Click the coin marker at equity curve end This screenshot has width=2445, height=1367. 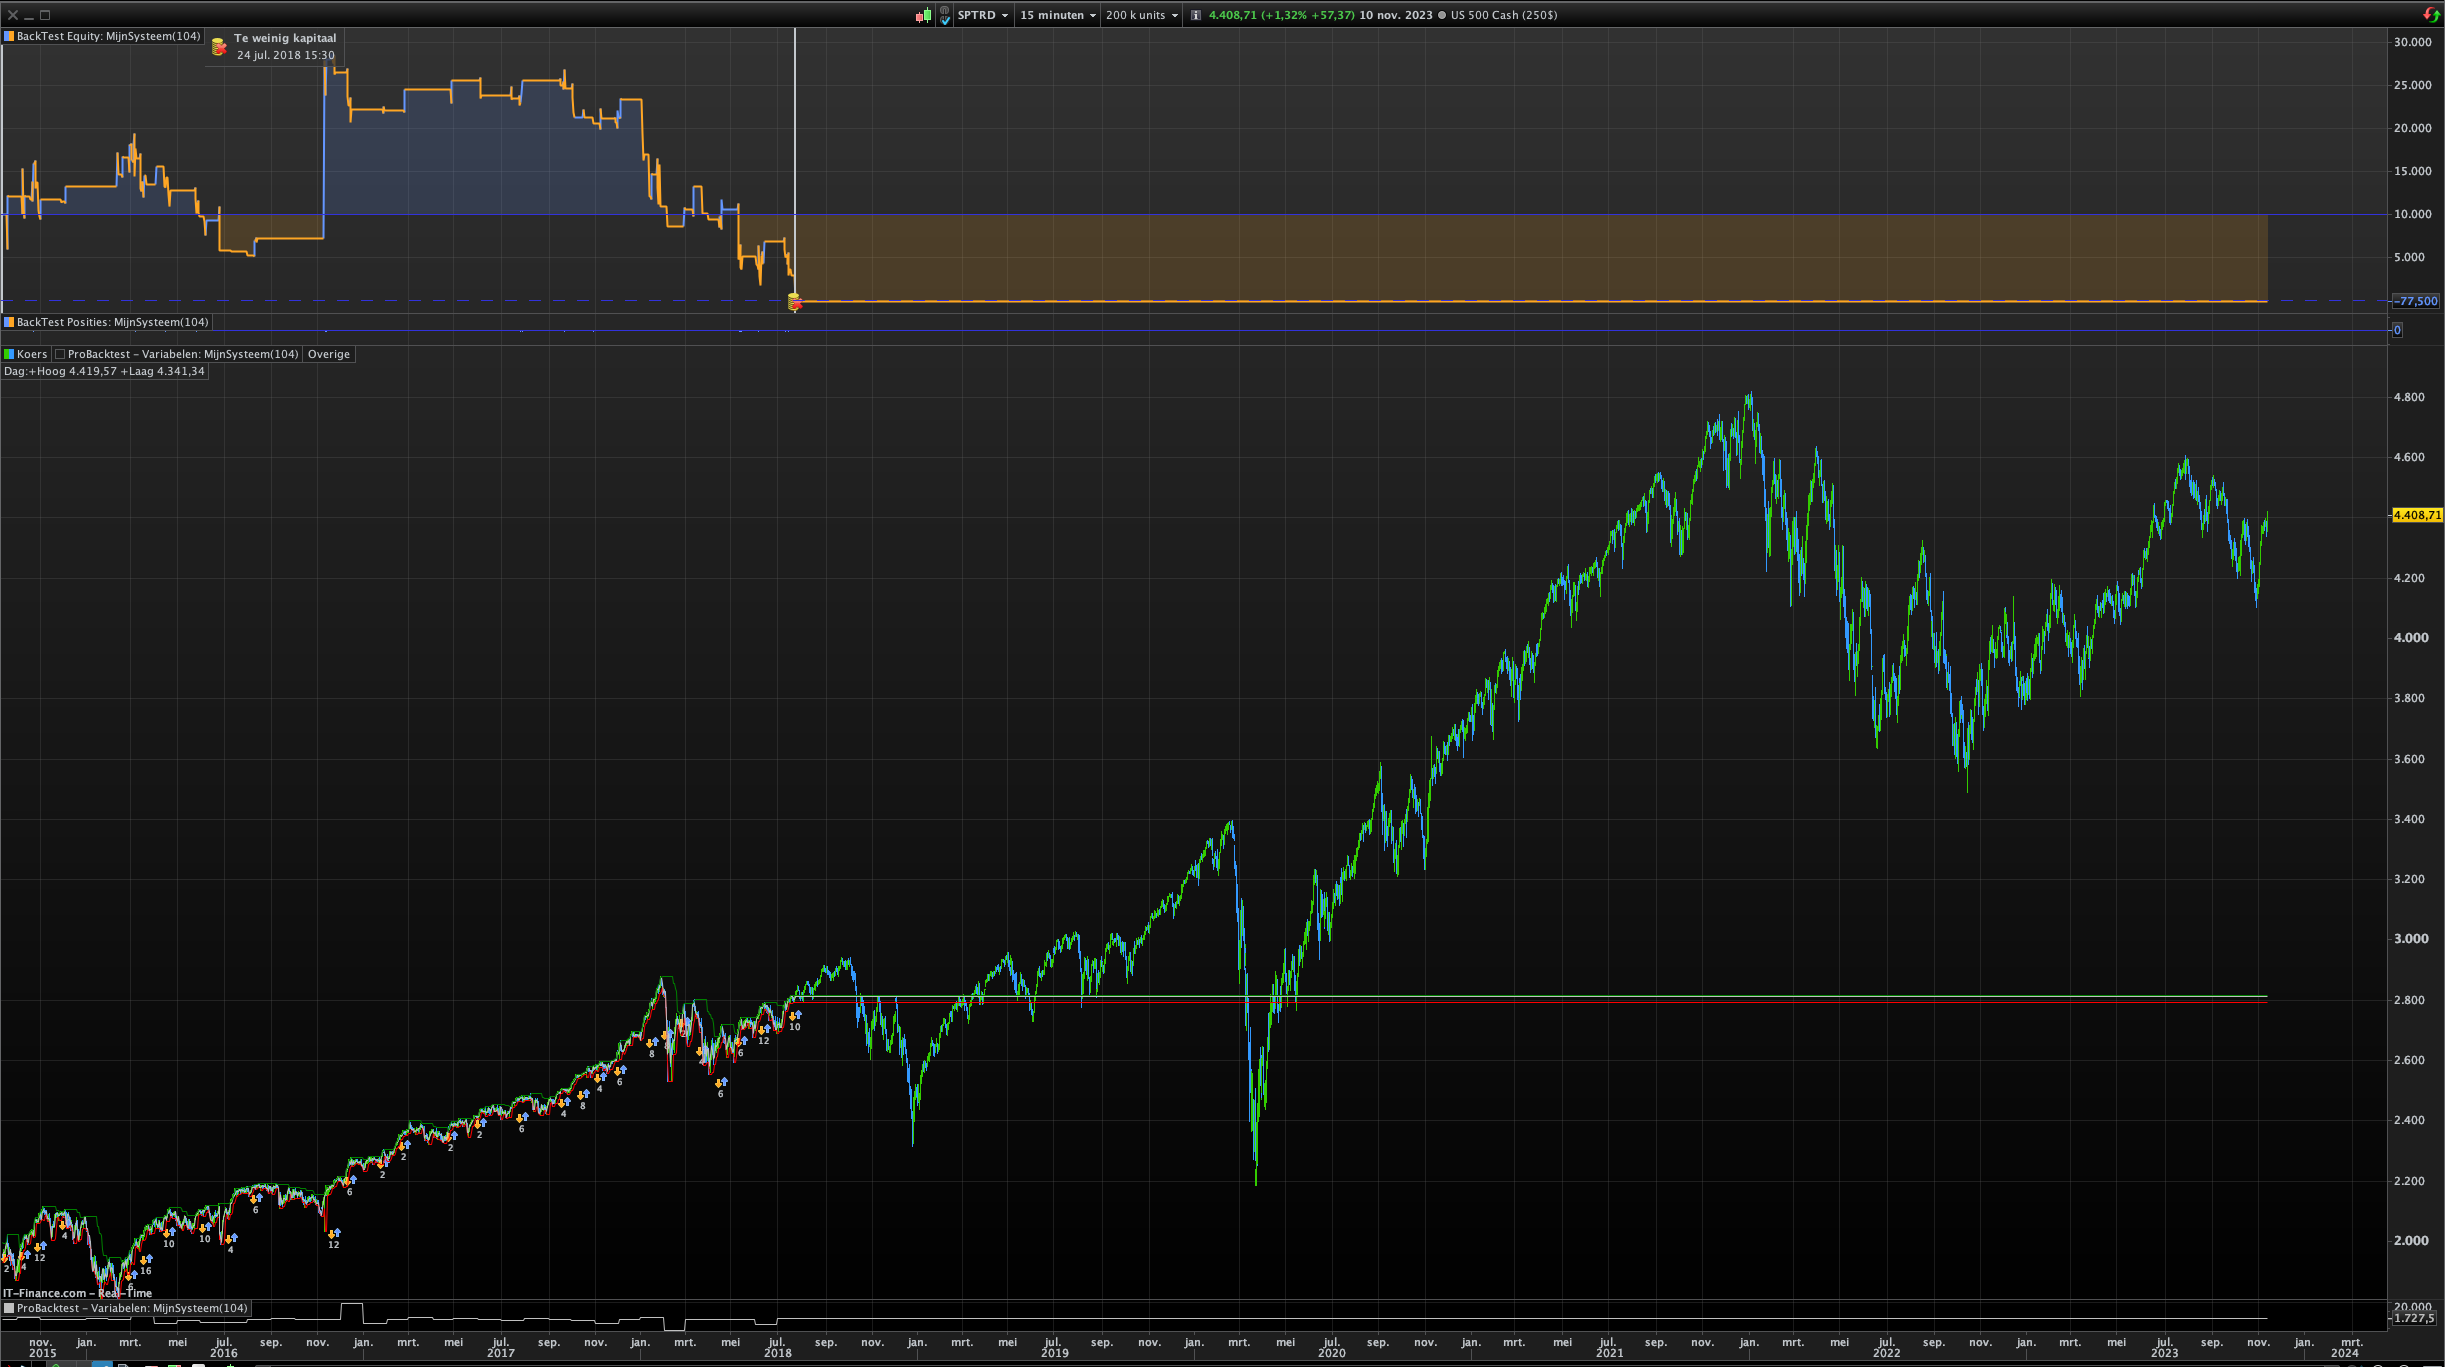pyautogui.click(x=795, y=301)
